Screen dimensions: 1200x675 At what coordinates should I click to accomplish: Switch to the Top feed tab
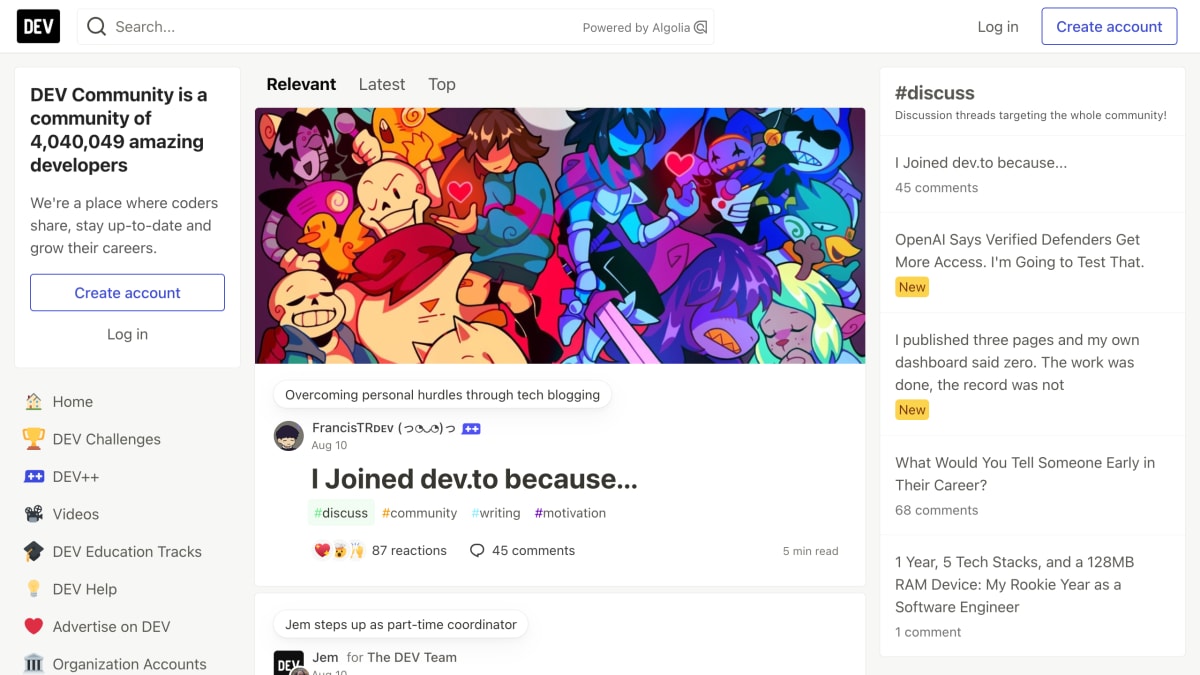coord(442,84)
